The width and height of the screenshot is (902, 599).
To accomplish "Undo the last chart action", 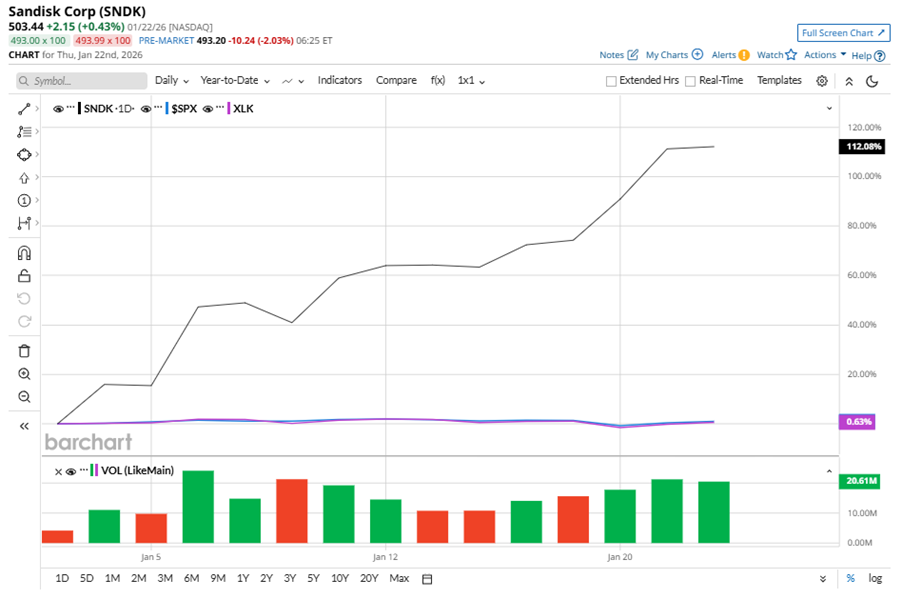I will tap(24, 299).
